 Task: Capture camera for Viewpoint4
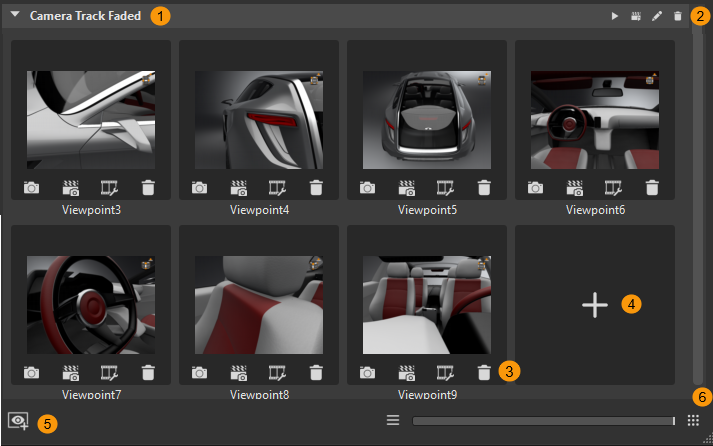199,187
